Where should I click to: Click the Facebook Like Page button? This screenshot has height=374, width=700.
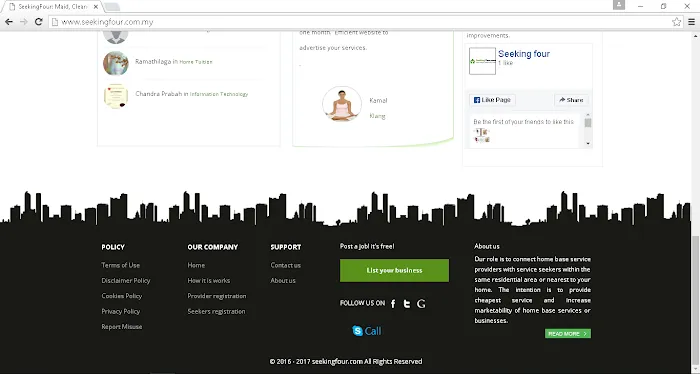click(492, 100)
